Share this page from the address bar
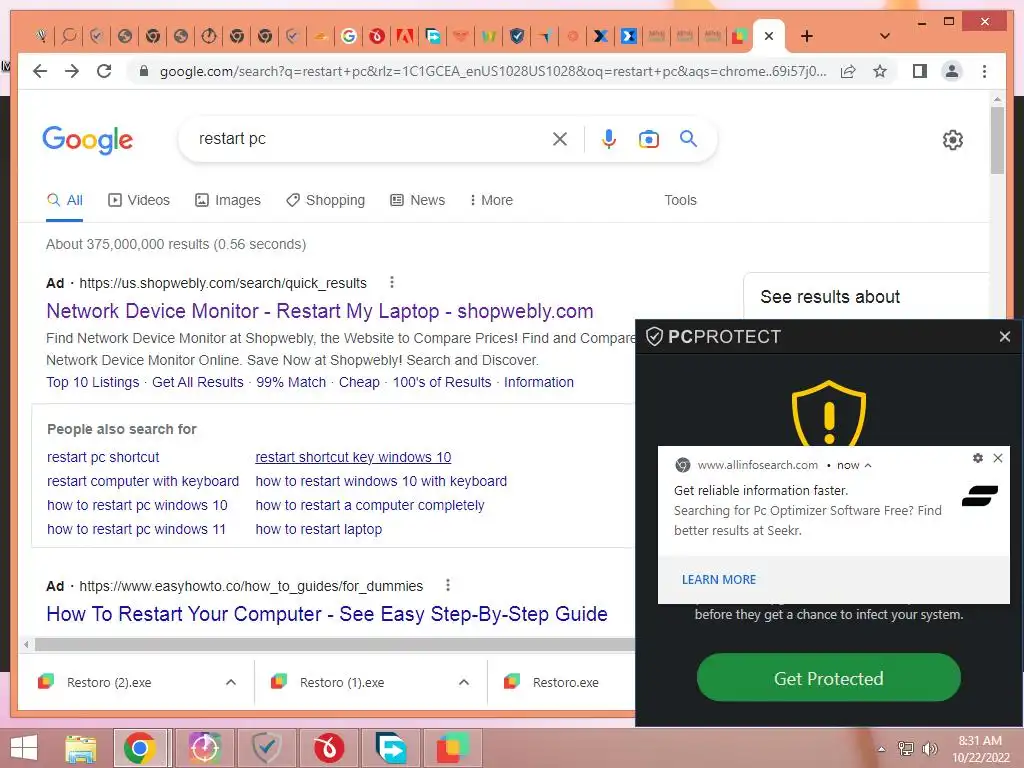 [848, 71]
